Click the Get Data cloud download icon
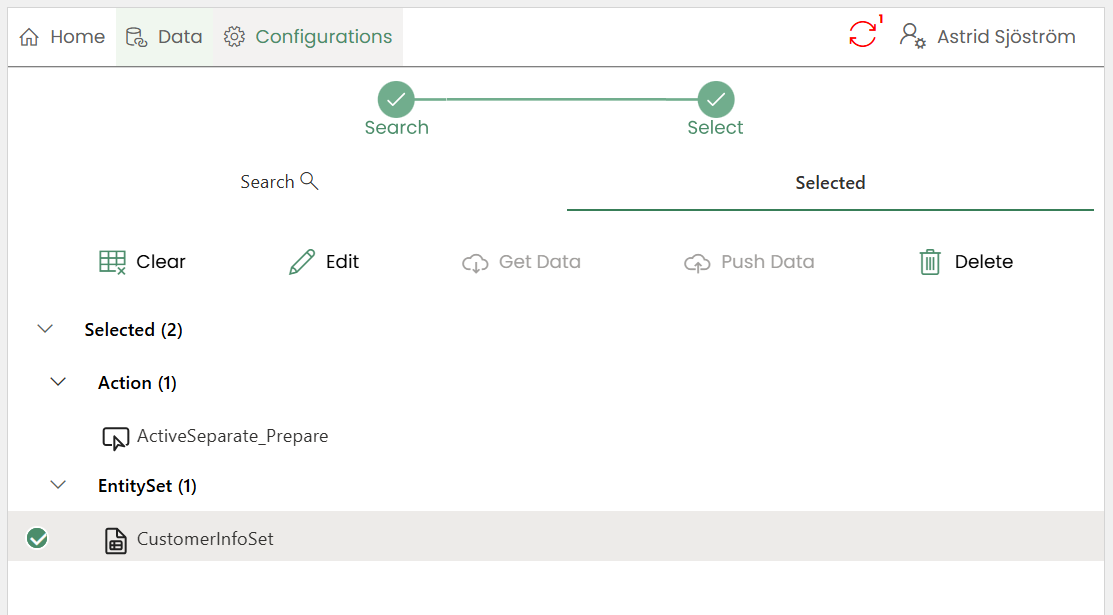Screen dimensions: 1113x615 475,263
